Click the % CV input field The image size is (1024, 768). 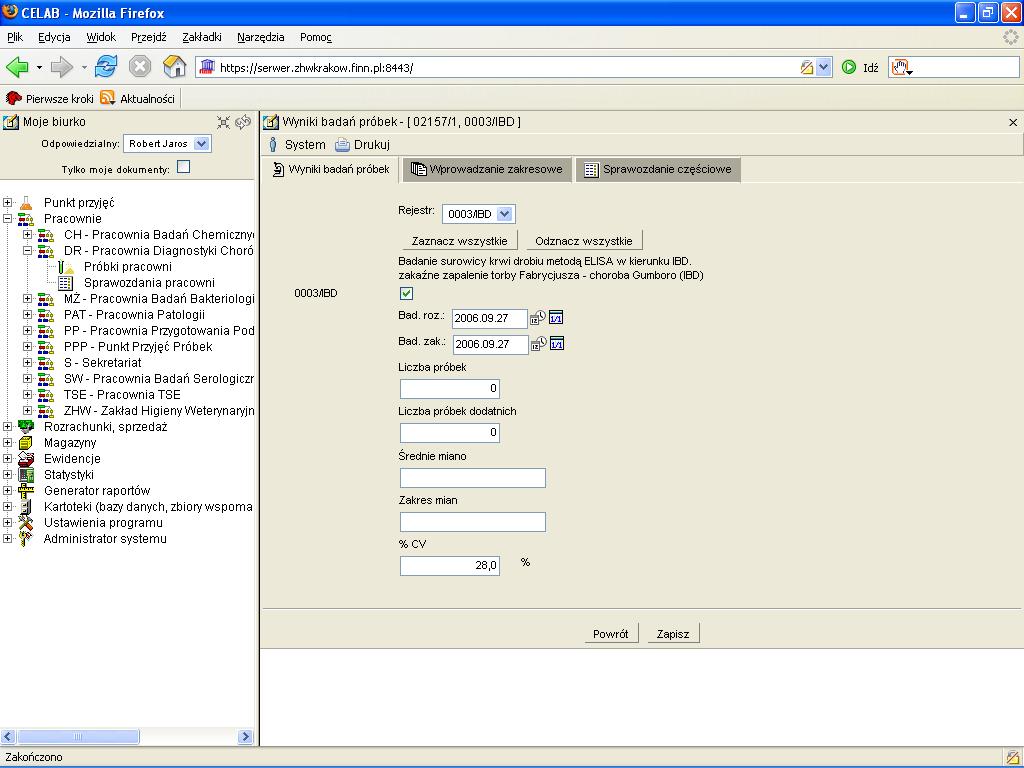(x=450, y=566)
